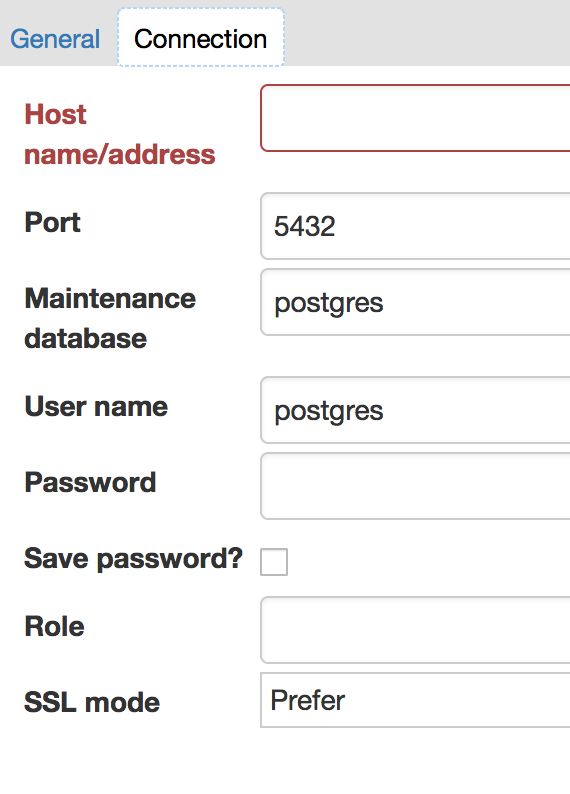This screenshot has height=794, width=570.
Task: Click the red Host name/address label
Action: tap(120, 134)
